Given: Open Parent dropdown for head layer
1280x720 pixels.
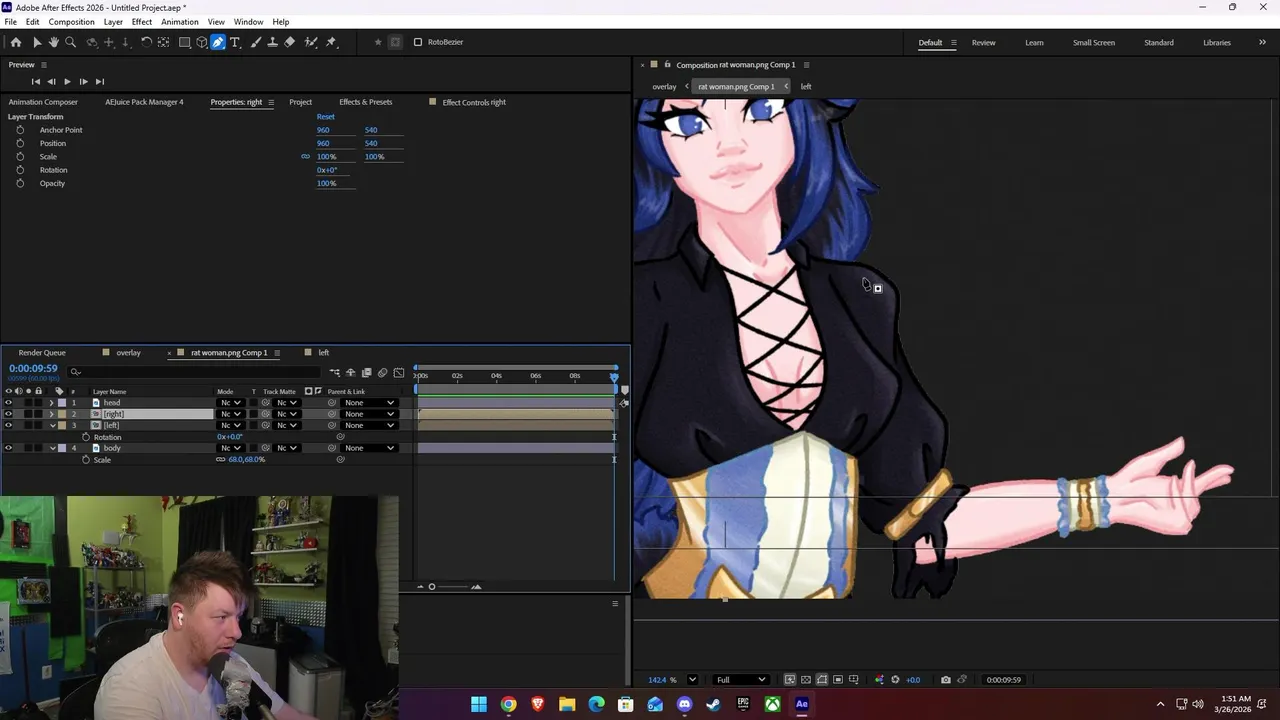Looking at the screenshot, I should pos(369,403).
